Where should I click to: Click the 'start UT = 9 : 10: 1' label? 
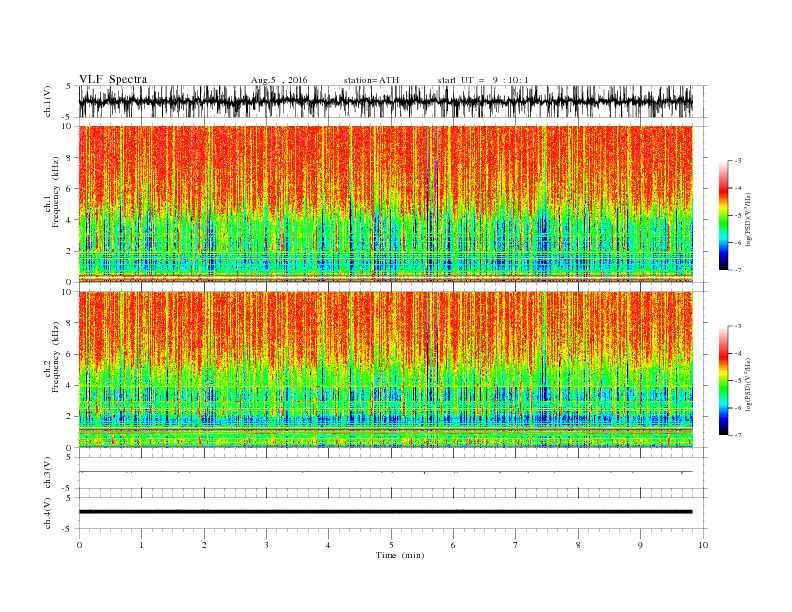[483, 80]
